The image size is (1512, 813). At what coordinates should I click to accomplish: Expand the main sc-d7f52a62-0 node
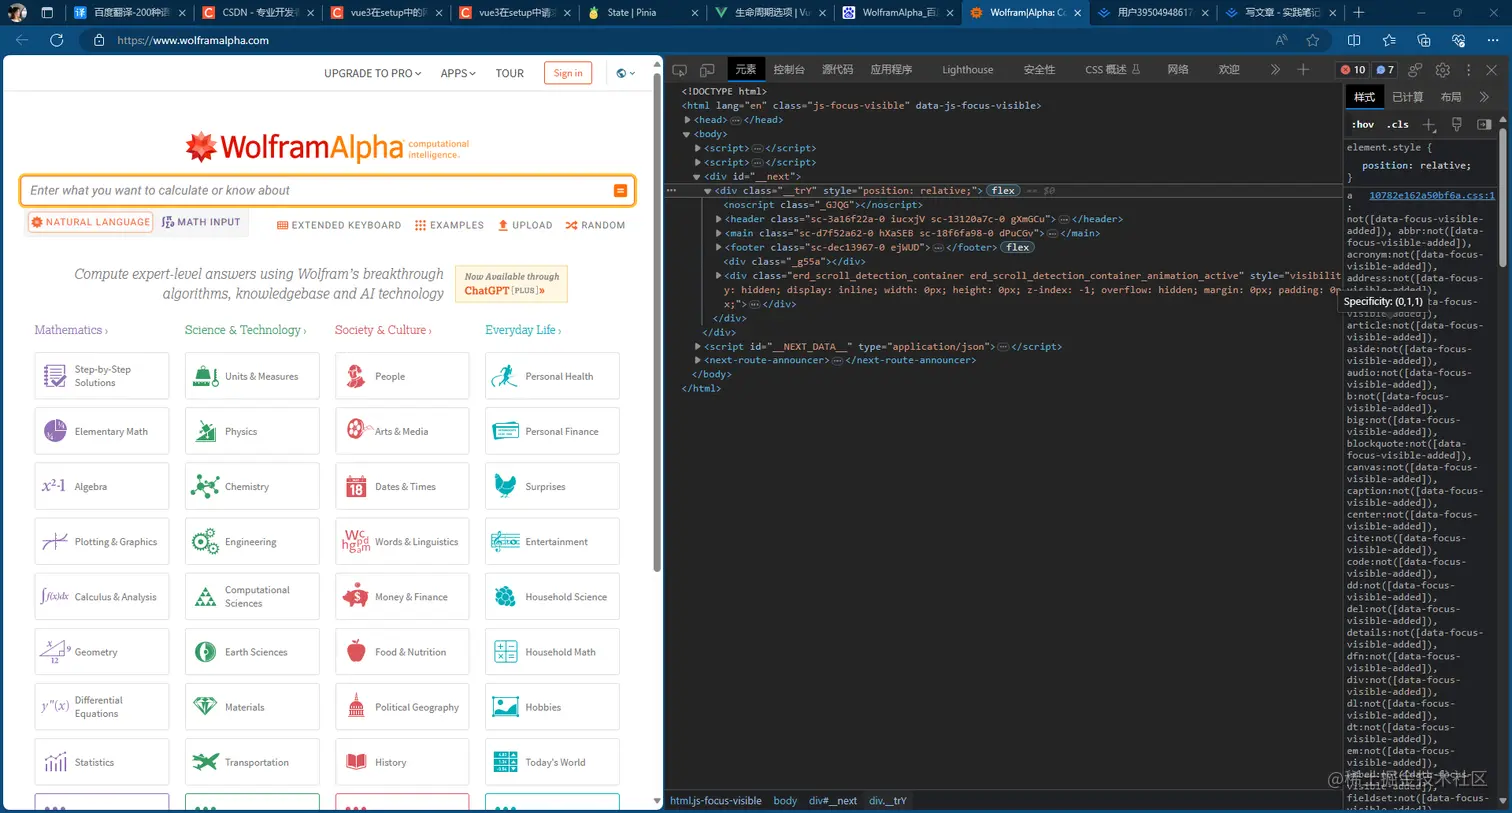point(718,233)
